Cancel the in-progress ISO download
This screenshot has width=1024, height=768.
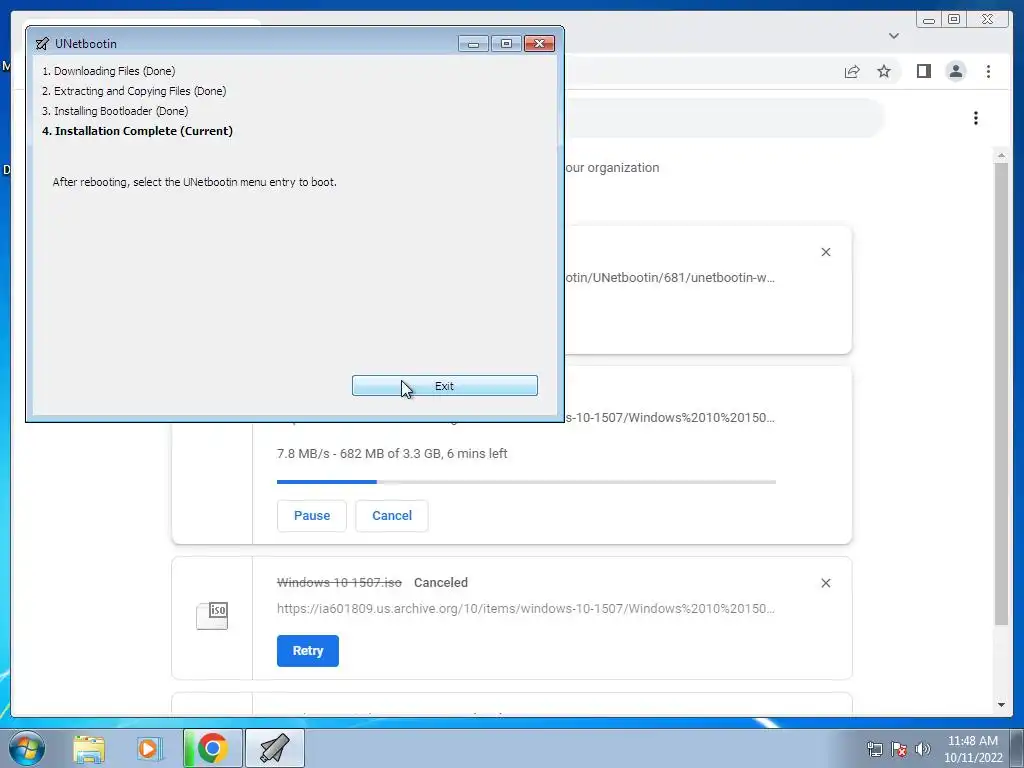(392, 516)
